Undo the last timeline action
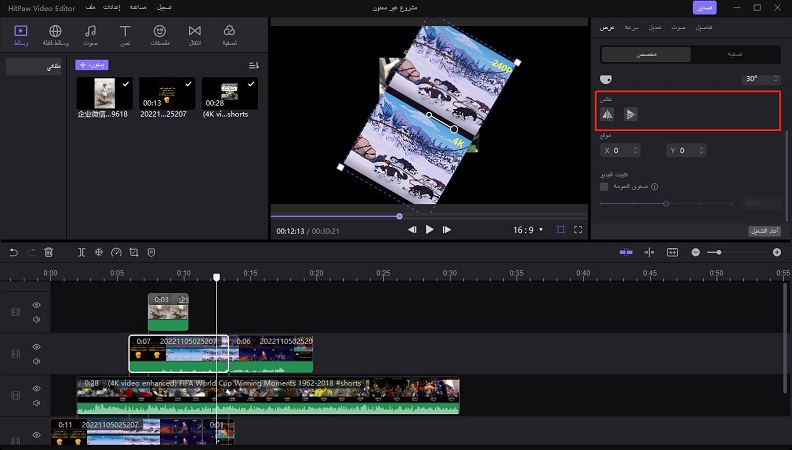The image size is (792, 450). (14, 252)
